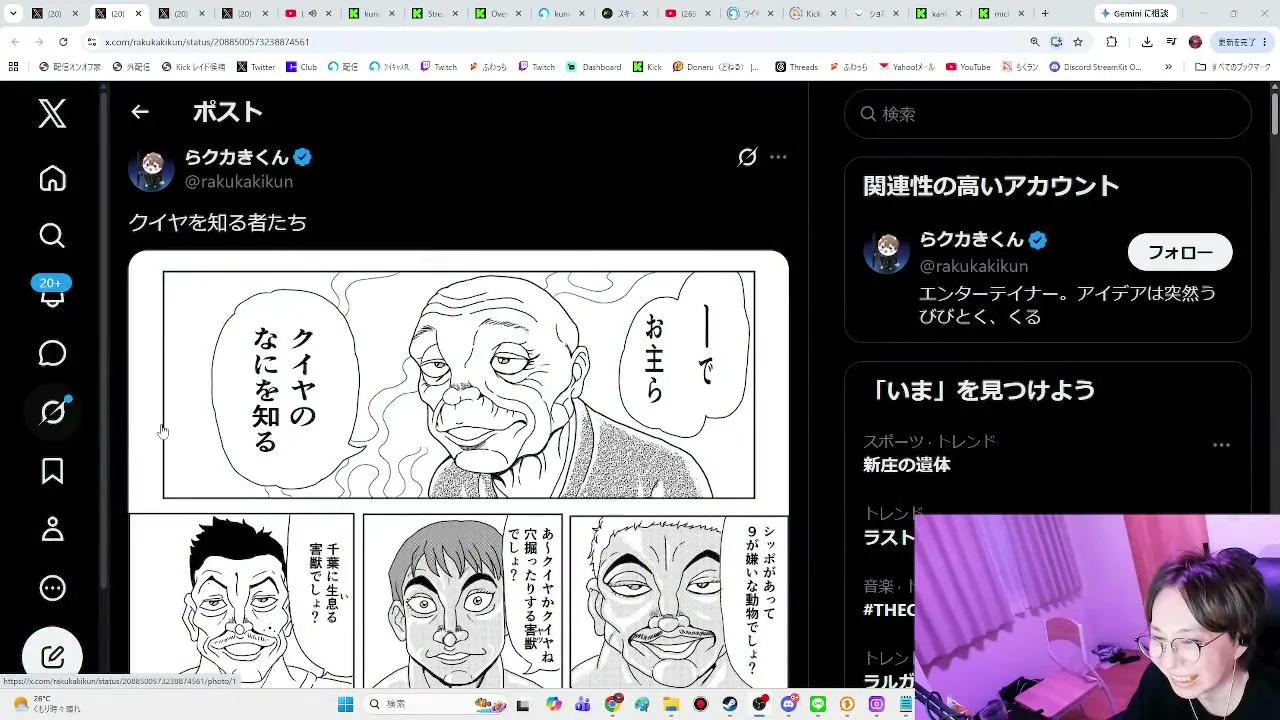Open the Club bookmark
1280x720 pixels.
[x=301, y=67]
